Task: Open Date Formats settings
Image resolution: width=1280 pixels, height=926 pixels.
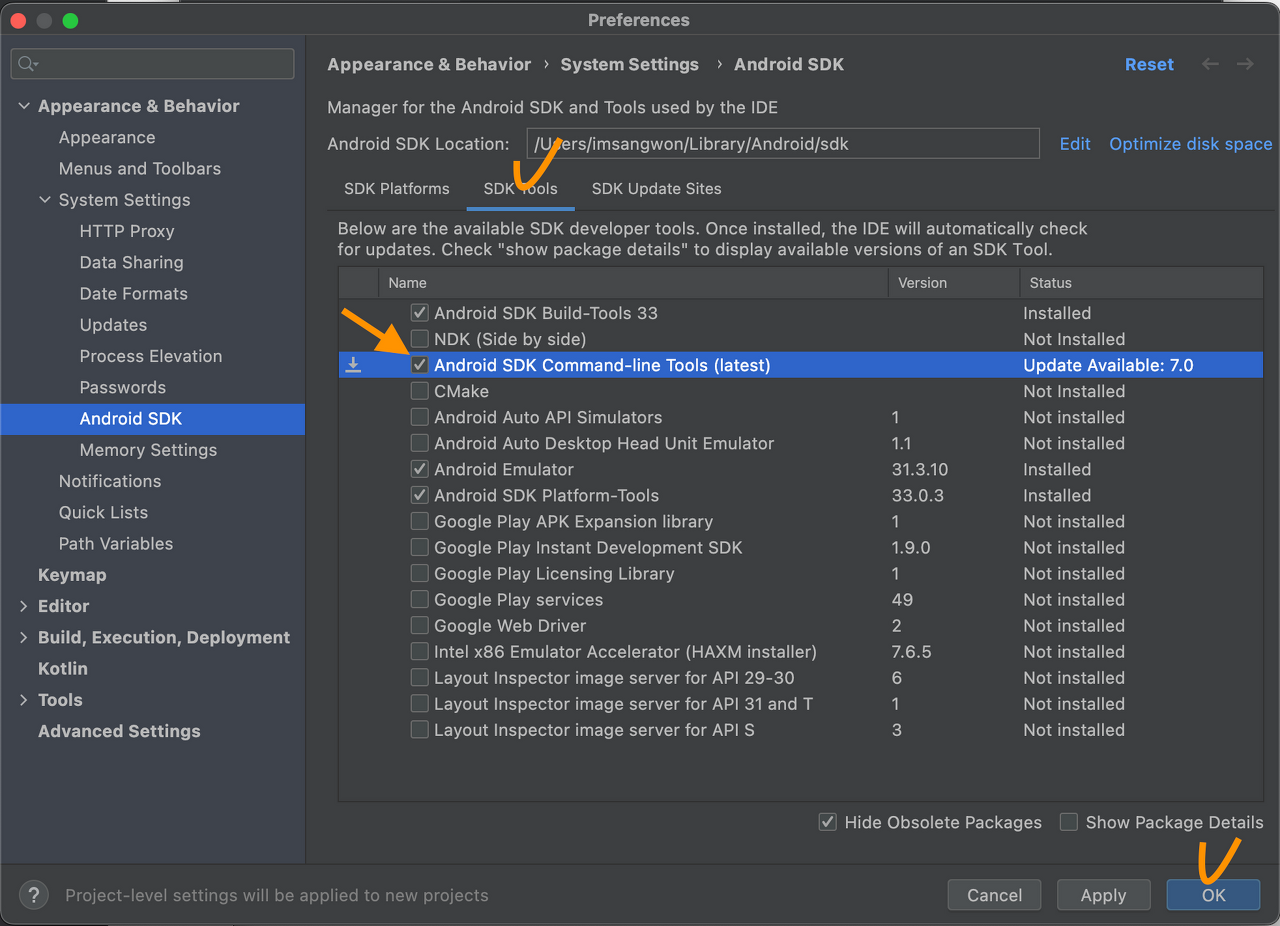Action: click(134, 293)
